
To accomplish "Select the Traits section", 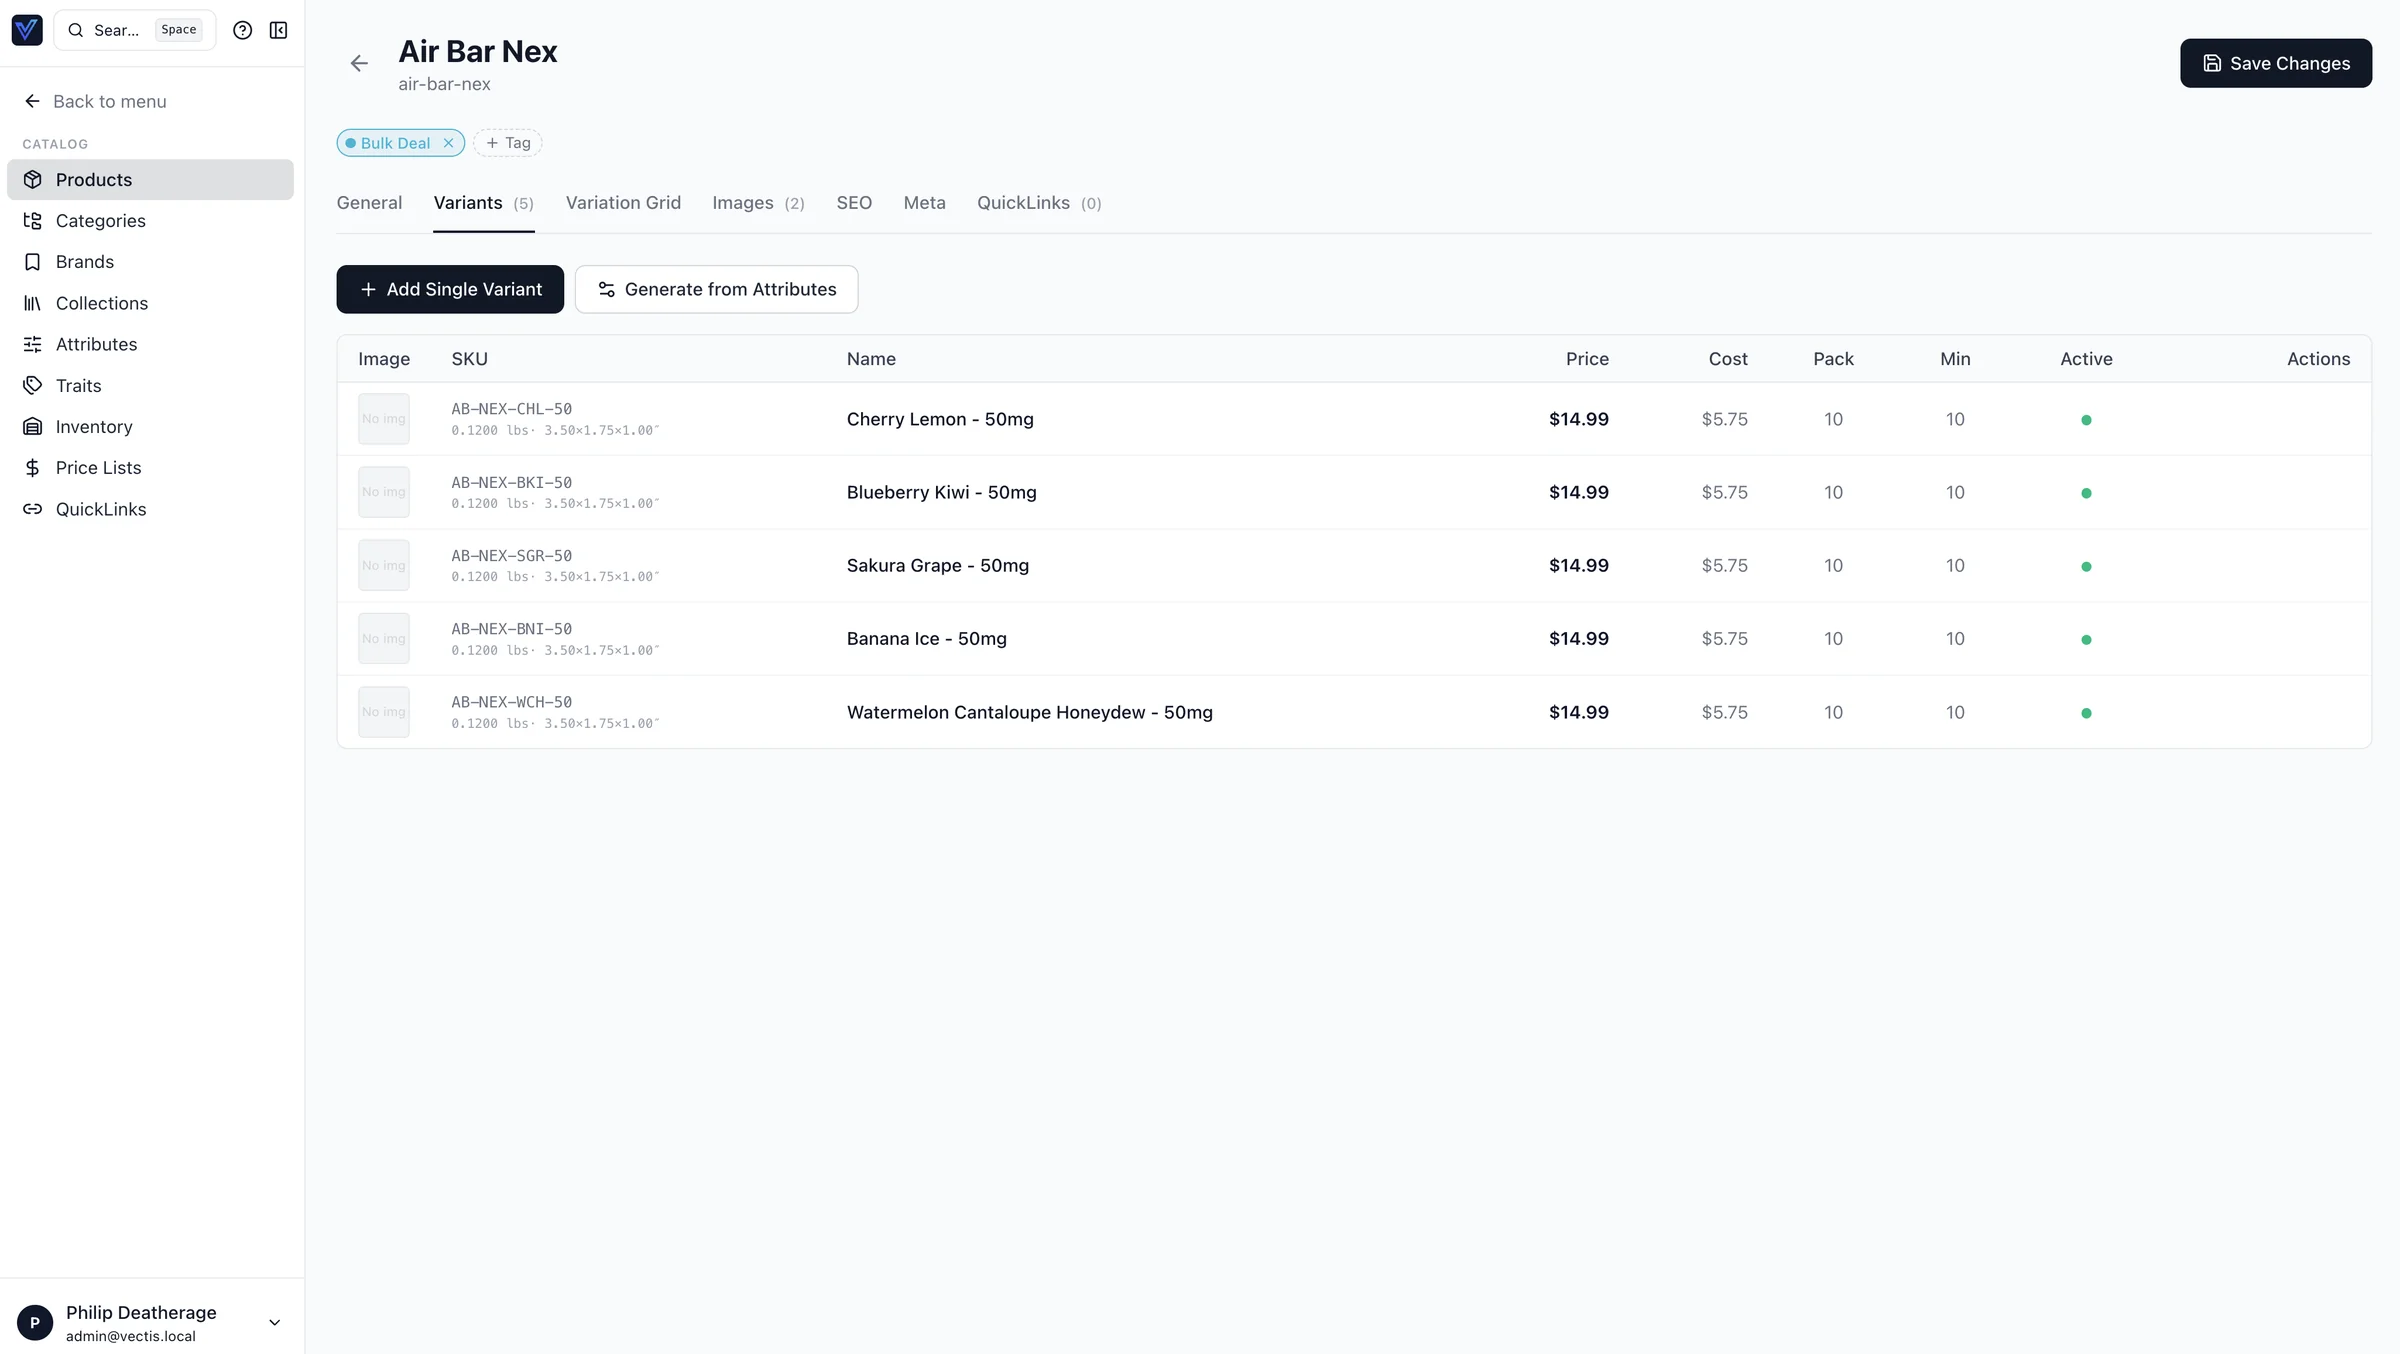I will point(79,385).
